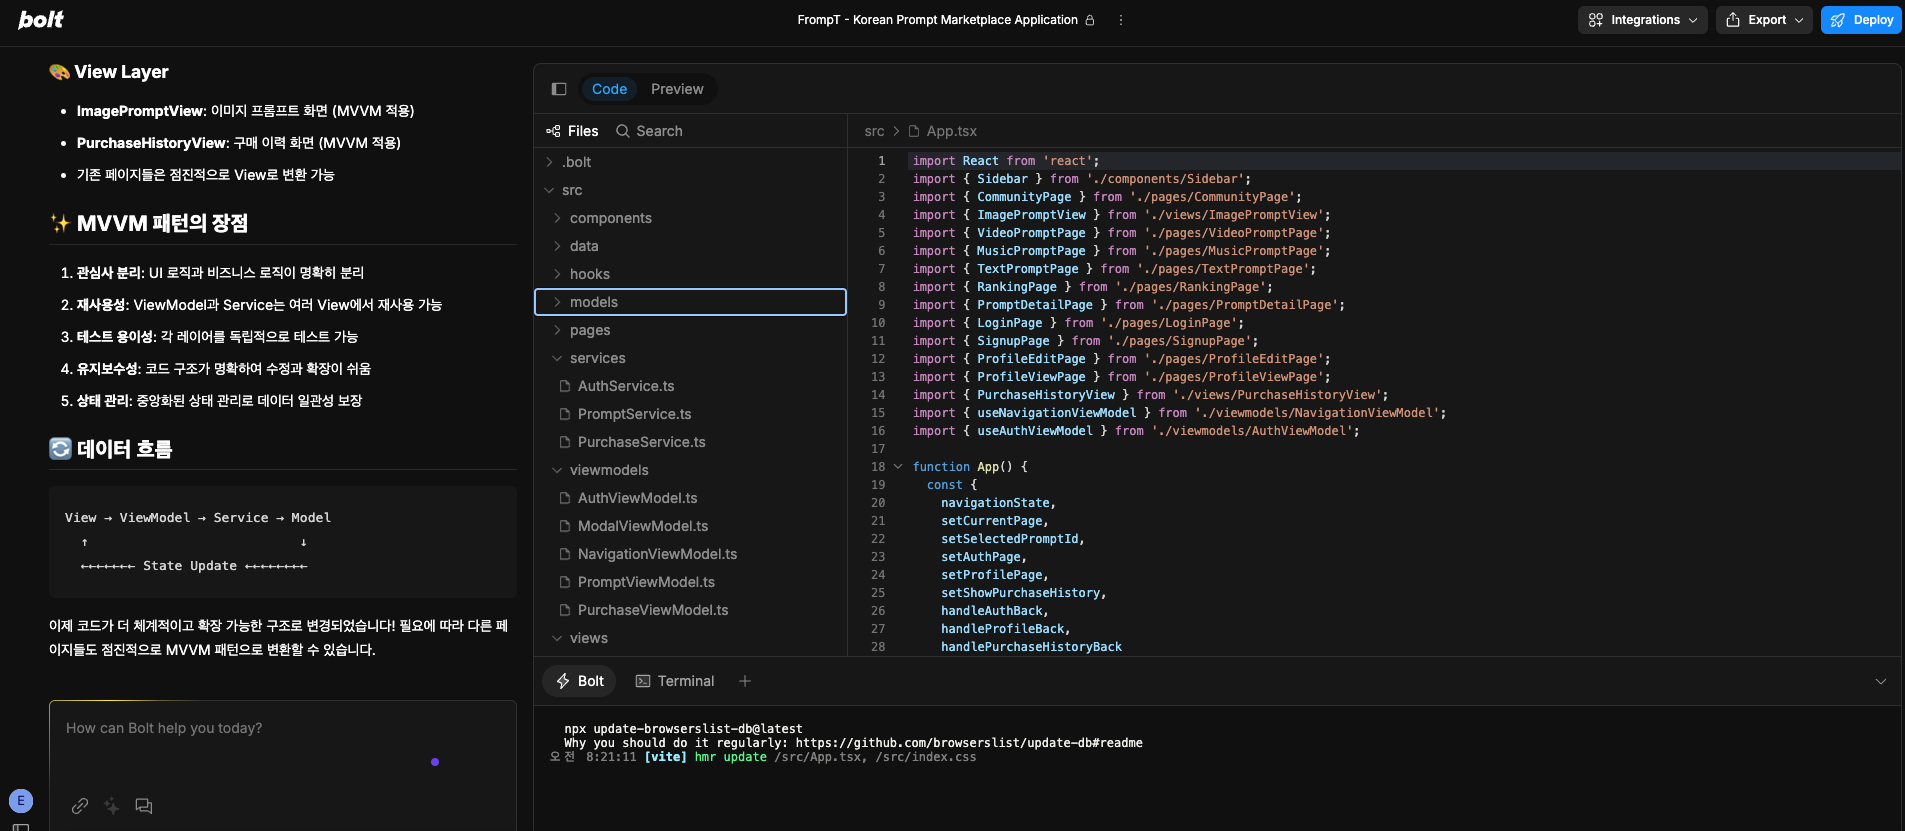
Task: Open the Export dropdown
Action: (1764, 20)
